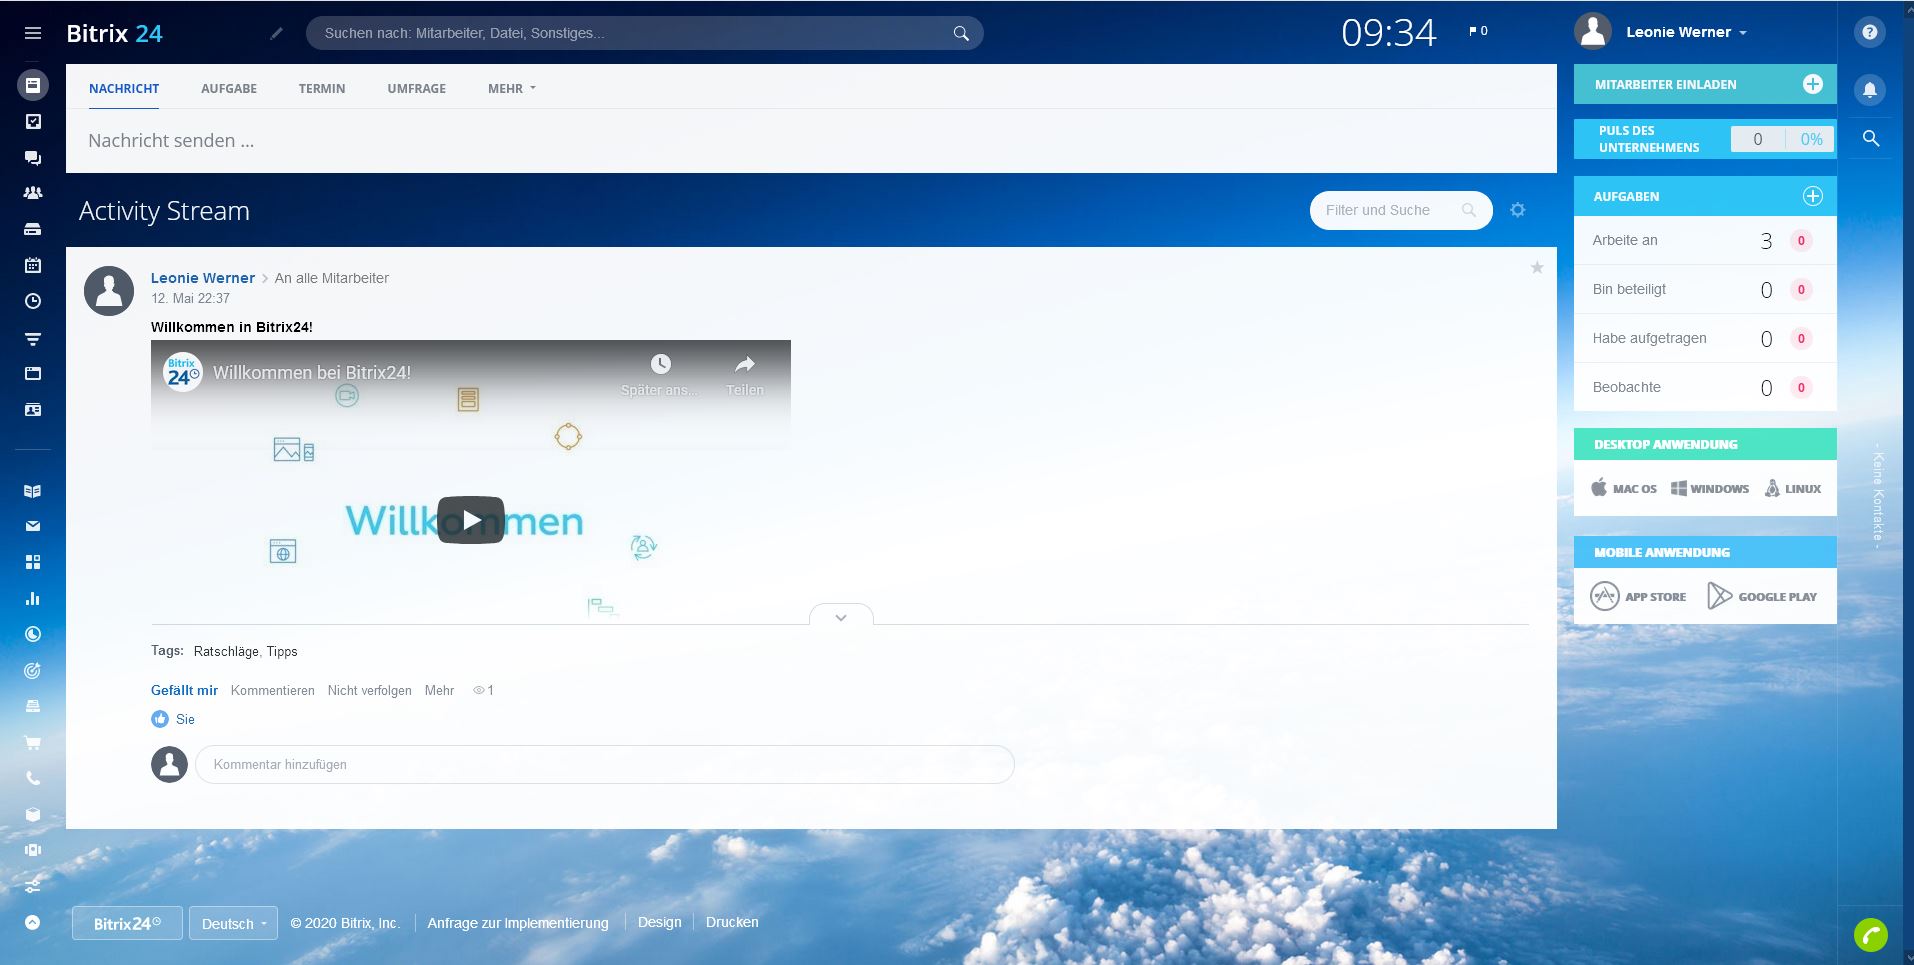Open Drive via the disk drive sidebar icon
Screen dimensions: 1914x965
click(x=33, y=229)
